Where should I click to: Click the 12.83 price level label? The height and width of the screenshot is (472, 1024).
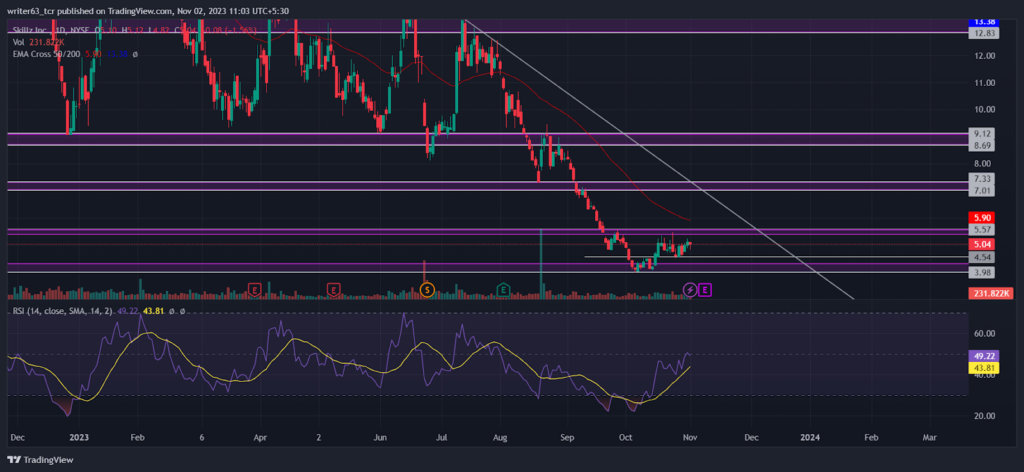[983, 33]
